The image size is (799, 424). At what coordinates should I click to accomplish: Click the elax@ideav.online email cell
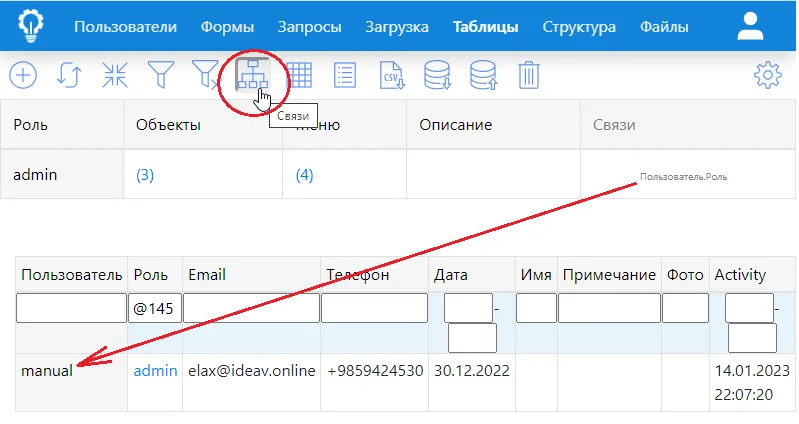(x=252, y=382)
